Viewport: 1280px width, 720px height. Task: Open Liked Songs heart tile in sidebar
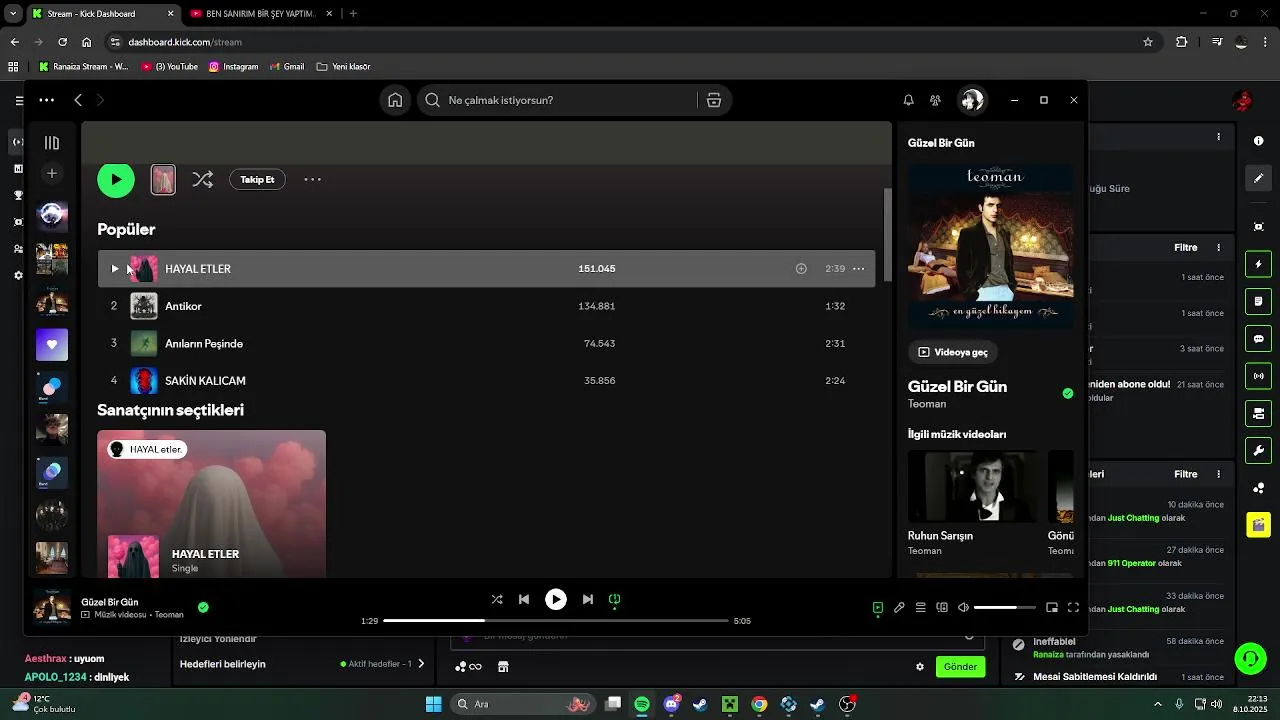click(x=52, y=344)
